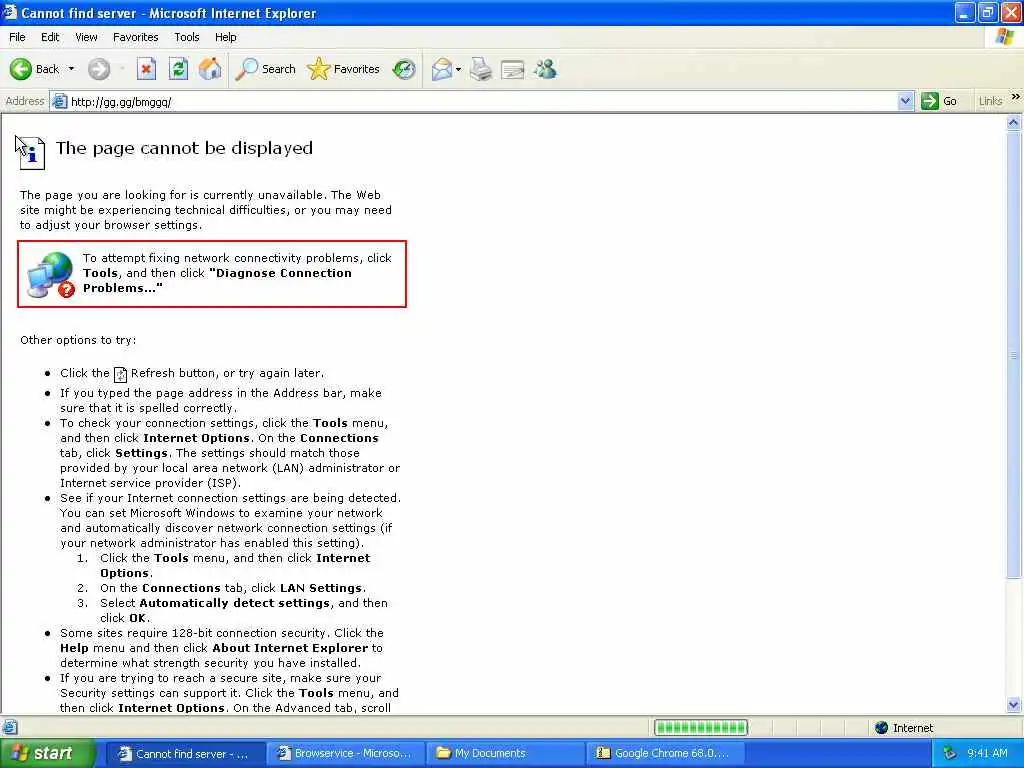The height and width of the screenshot is (768, 1024).
Task: Click the Messenger people icon
Action: pyautogui.click(x=545, y=69)
